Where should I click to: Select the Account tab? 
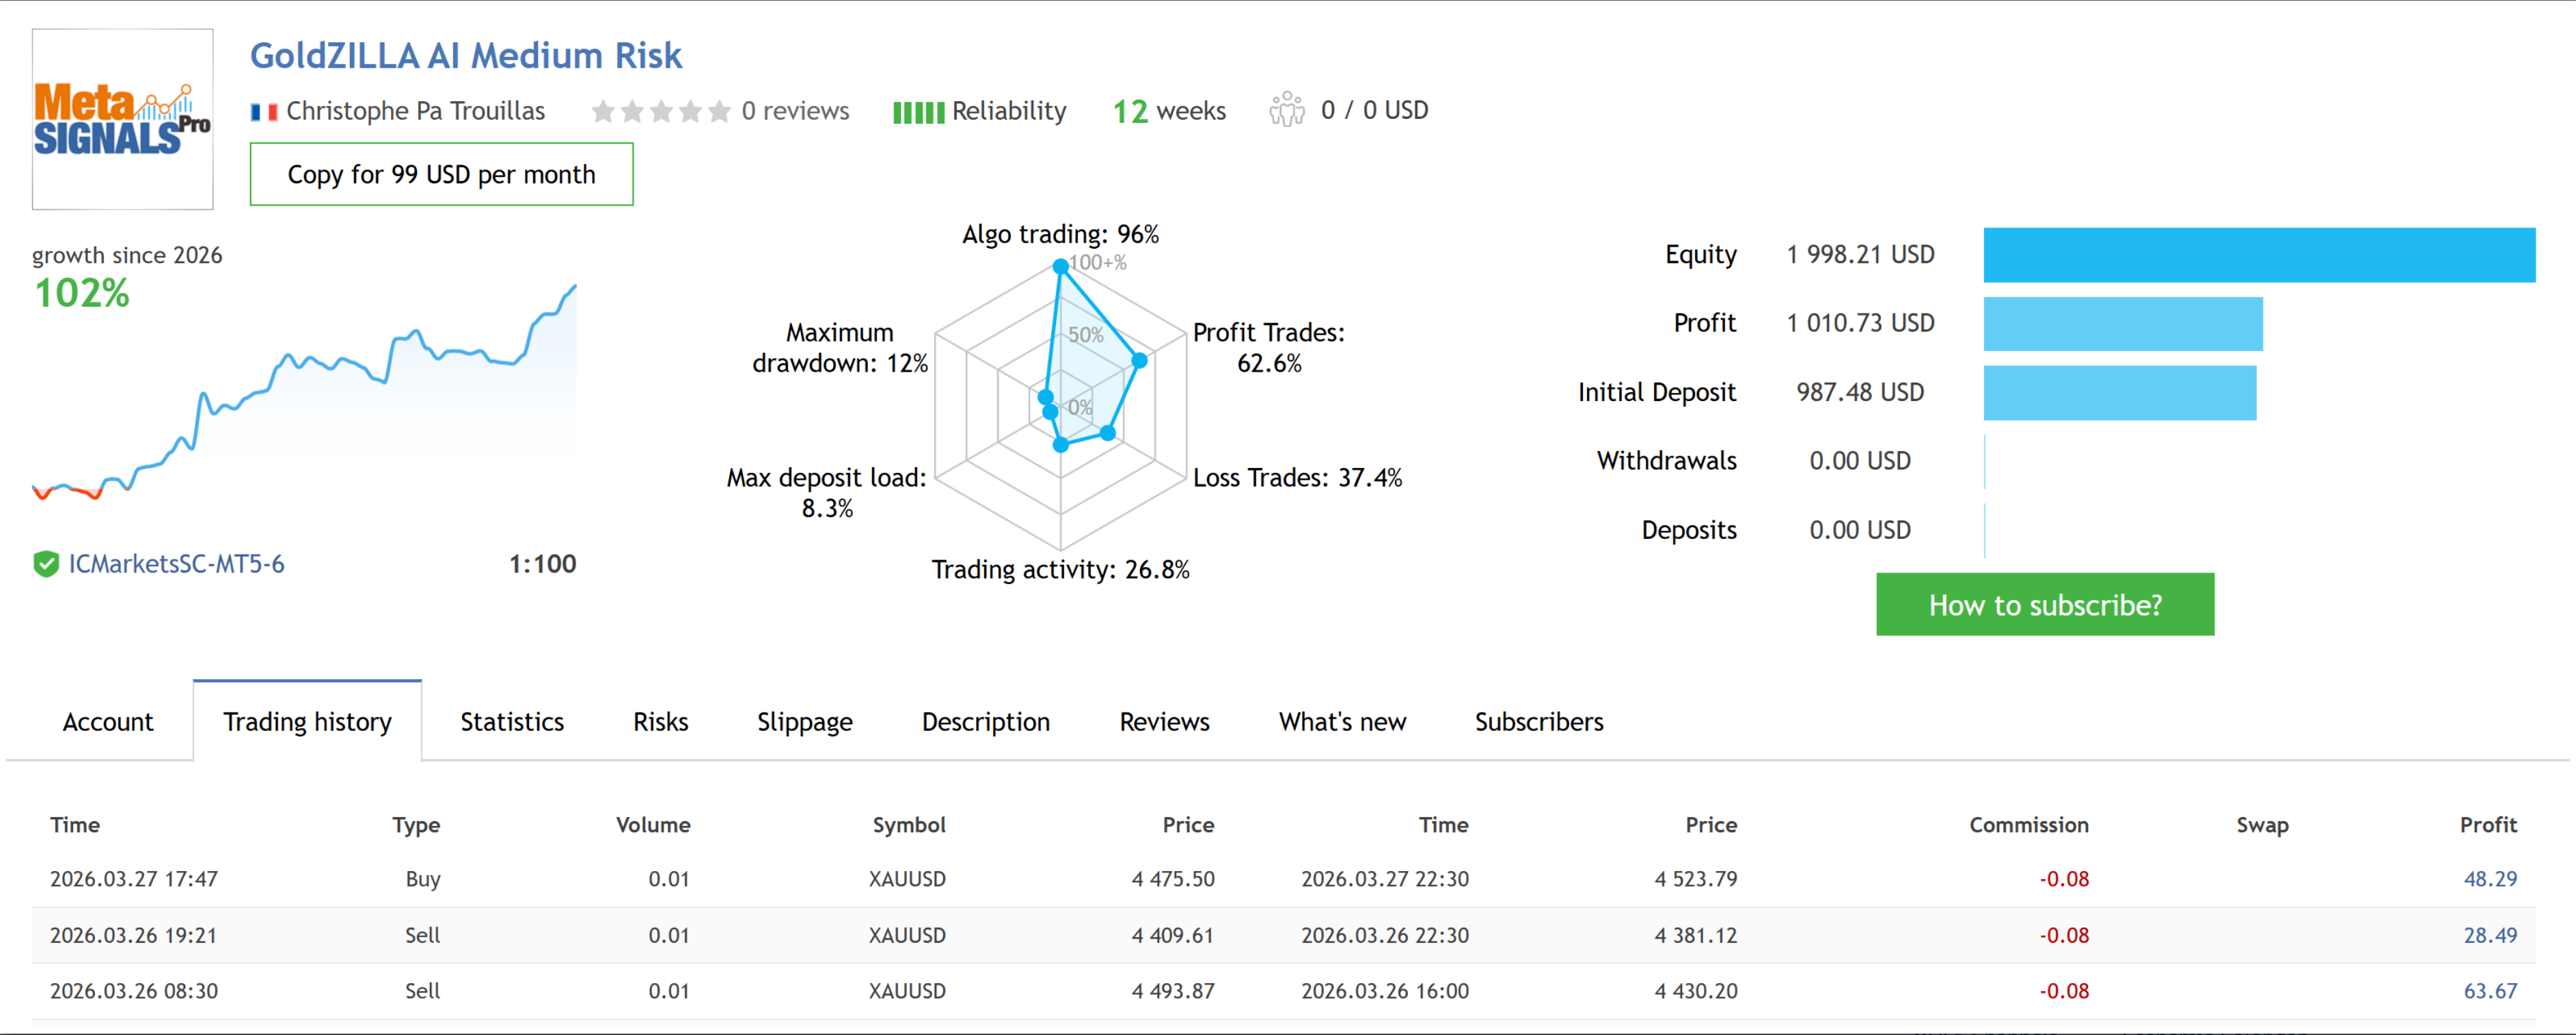click(108, 722)
